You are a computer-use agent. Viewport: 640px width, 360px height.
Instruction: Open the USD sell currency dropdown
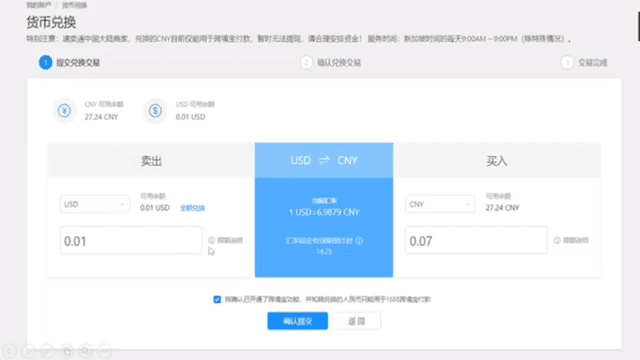95,204
